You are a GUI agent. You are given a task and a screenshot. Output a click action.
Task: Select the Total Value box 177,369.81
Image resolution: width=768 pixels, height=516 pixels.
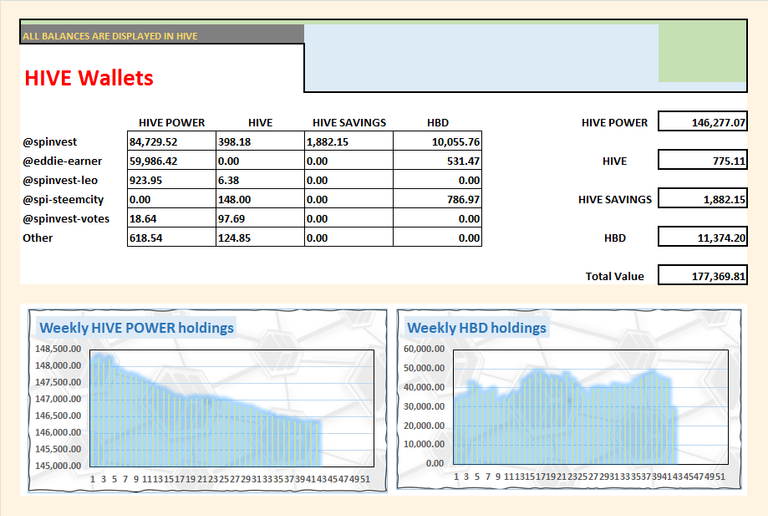point(702,275)
